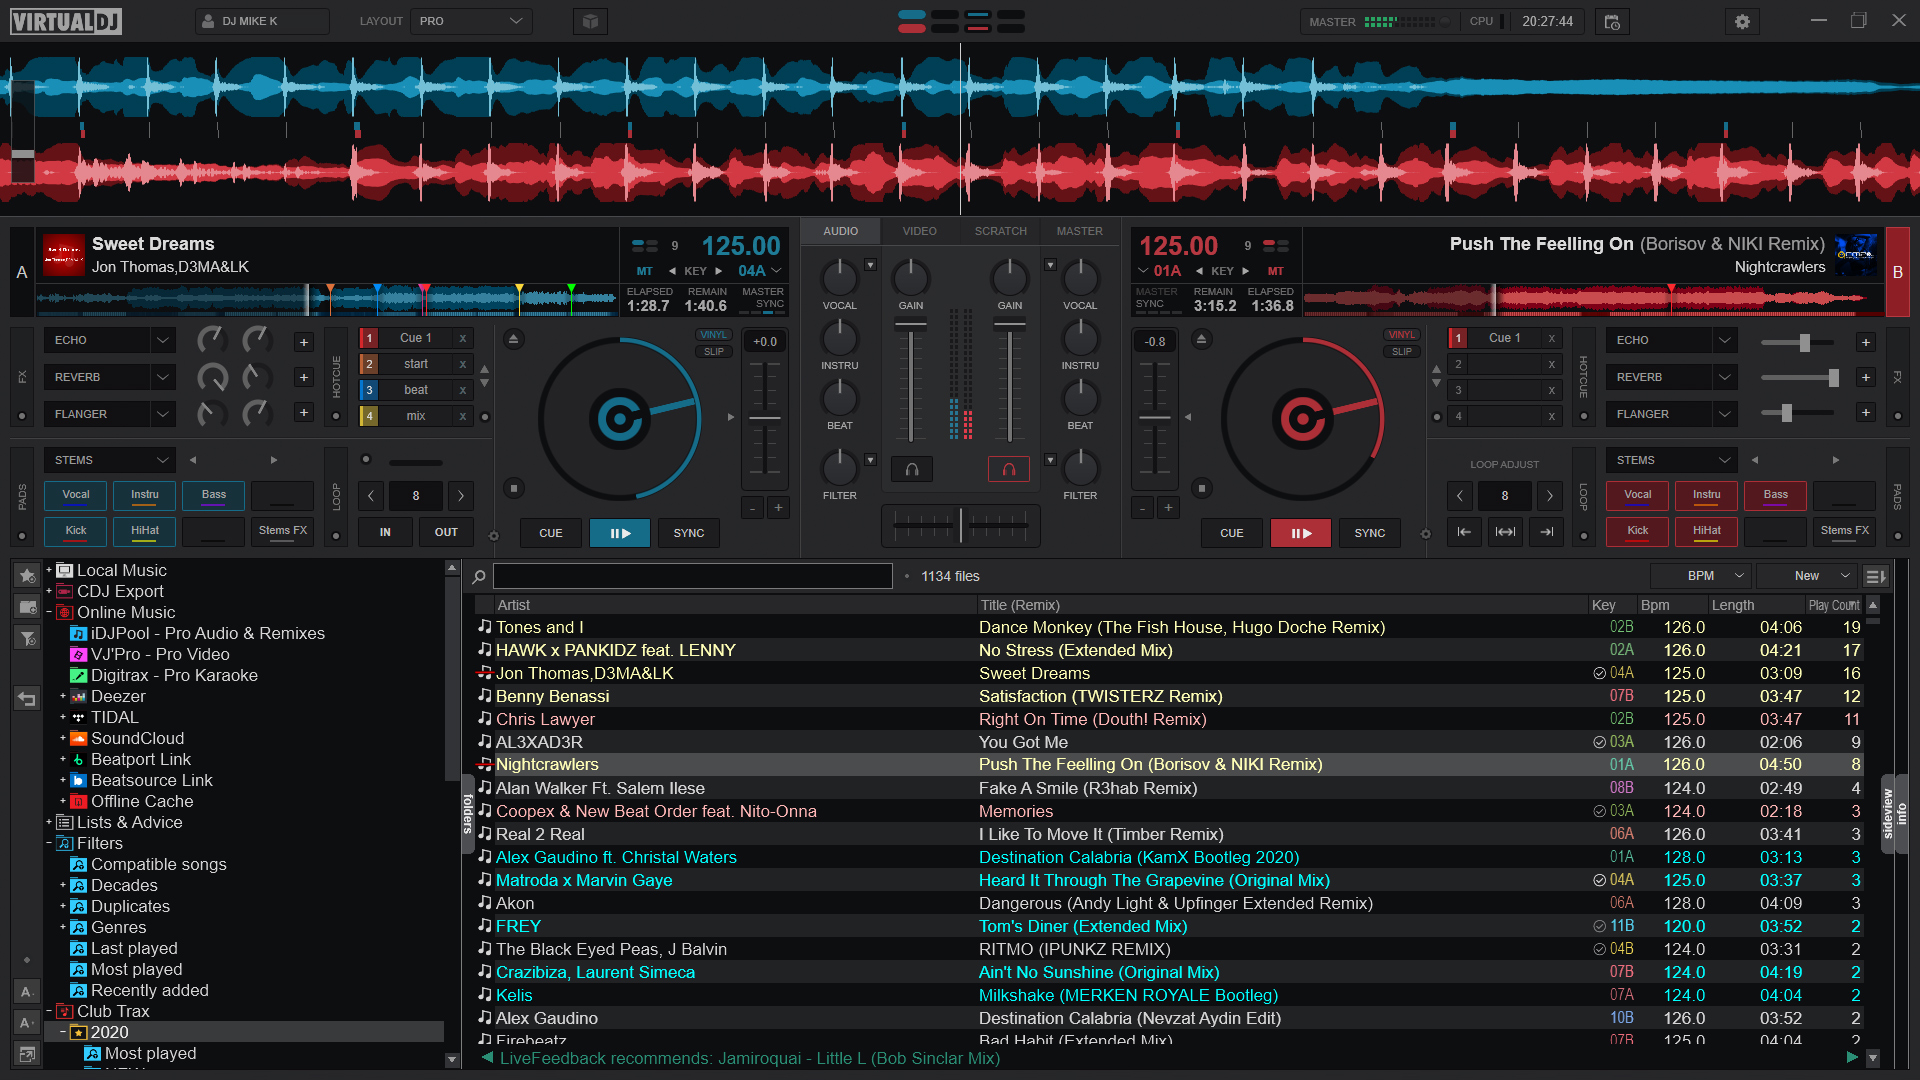The width and height of the screenshot is (1920, 1080).
Task: Switch to the SCRATCH mixer tab
Action: pos(1000,230)
